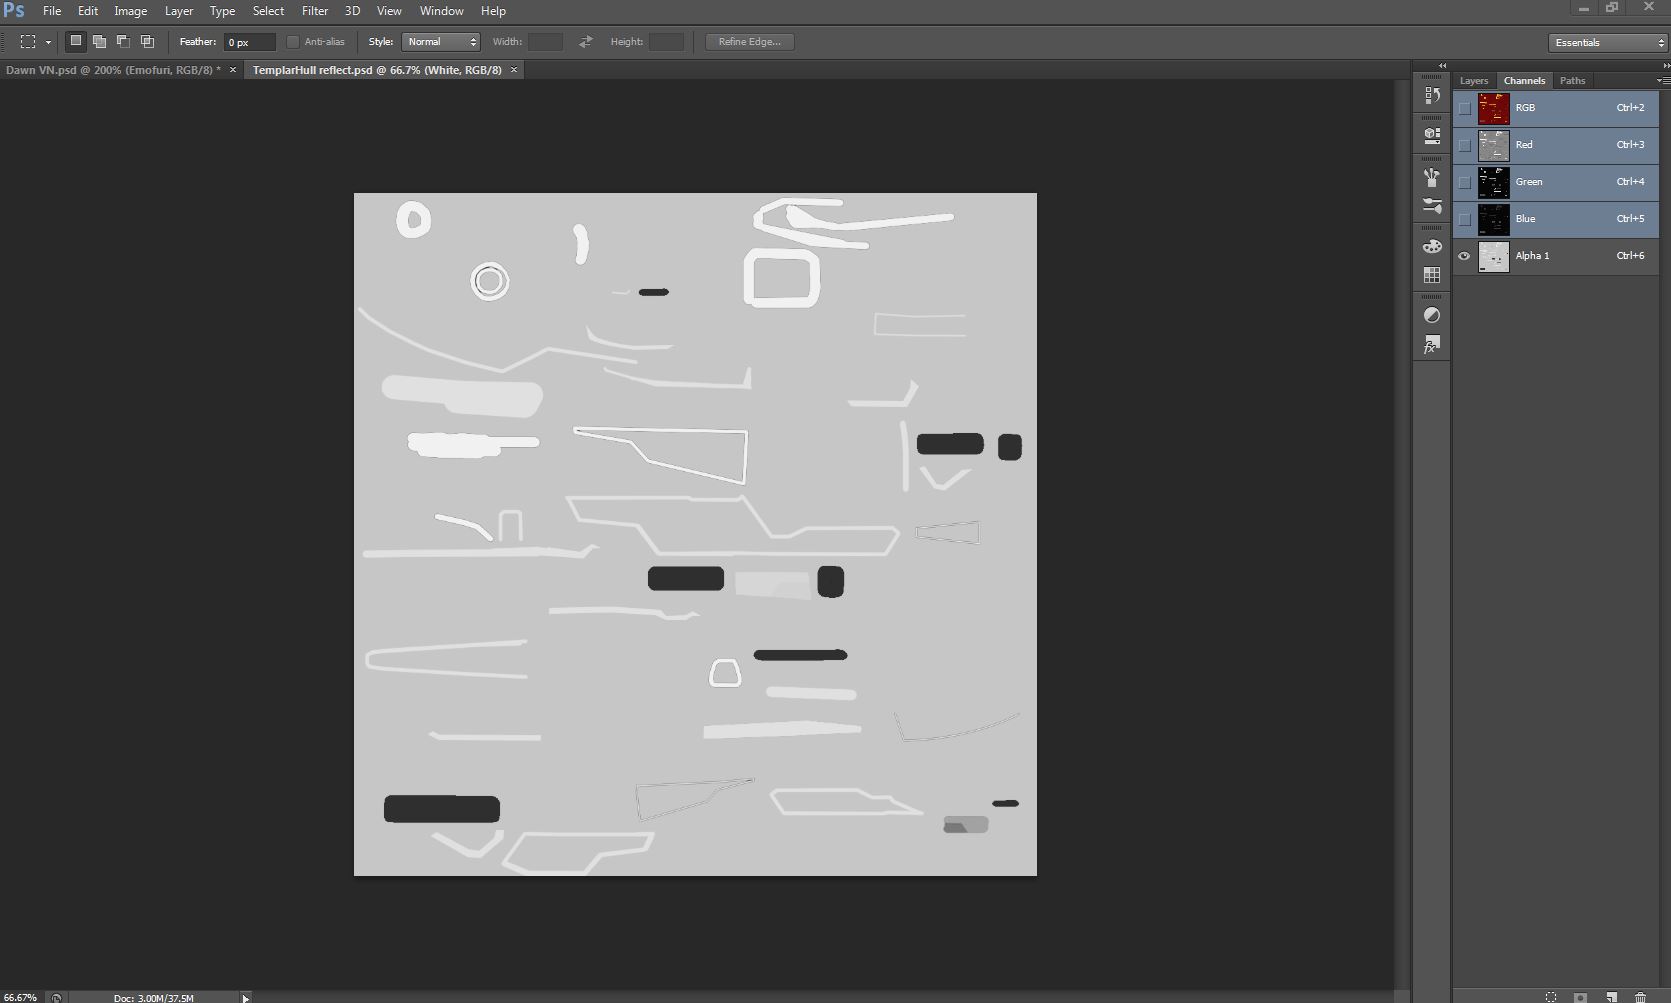The height and width of the screenshot is (1003, 1671).
Task: Show the Green channel
Action: 1465,182
